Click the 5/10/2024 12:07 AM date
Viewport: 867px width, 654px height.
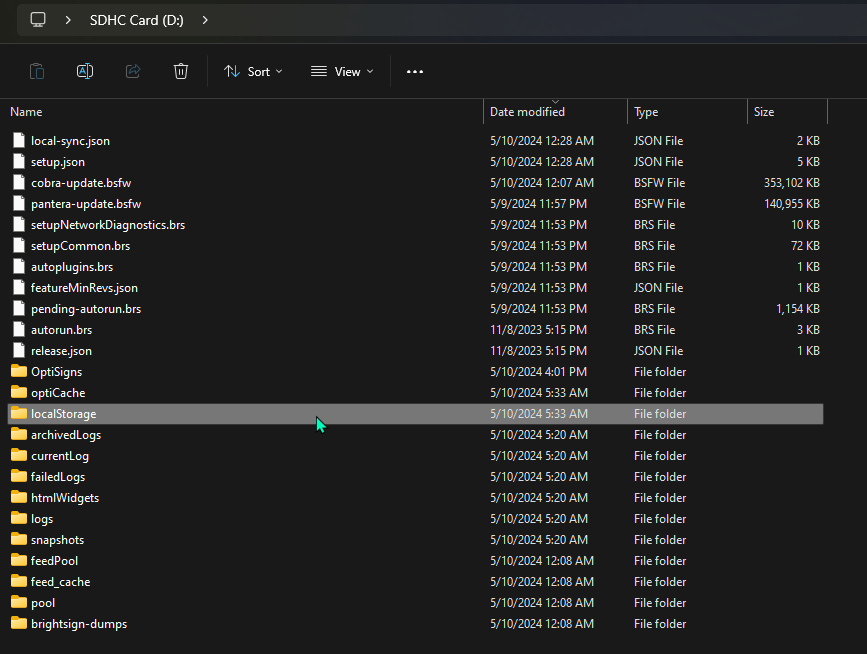click(x=542, y=183)
